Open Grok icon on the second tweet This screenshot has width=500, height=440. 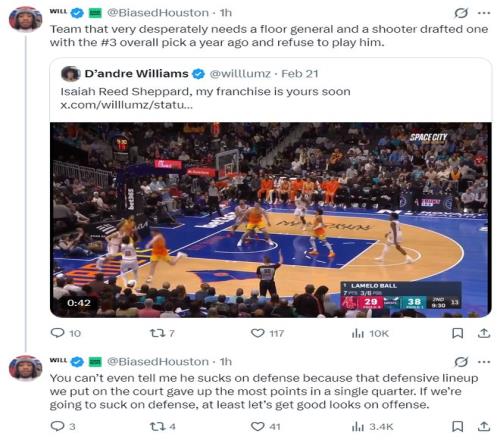click(x=461, y=362)
